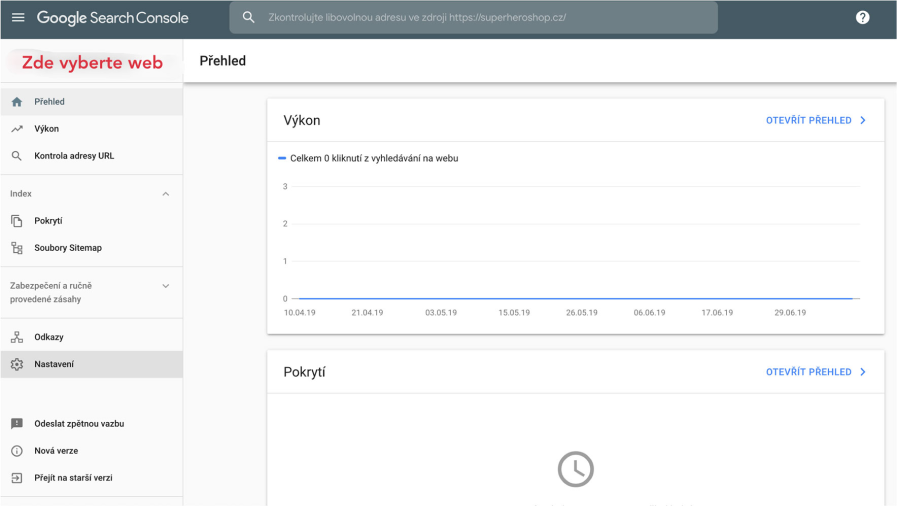Click date label 06.06.19 on chart
This screenshot has height=506, width=897.
pyautogui.click(x=649, y=313)
